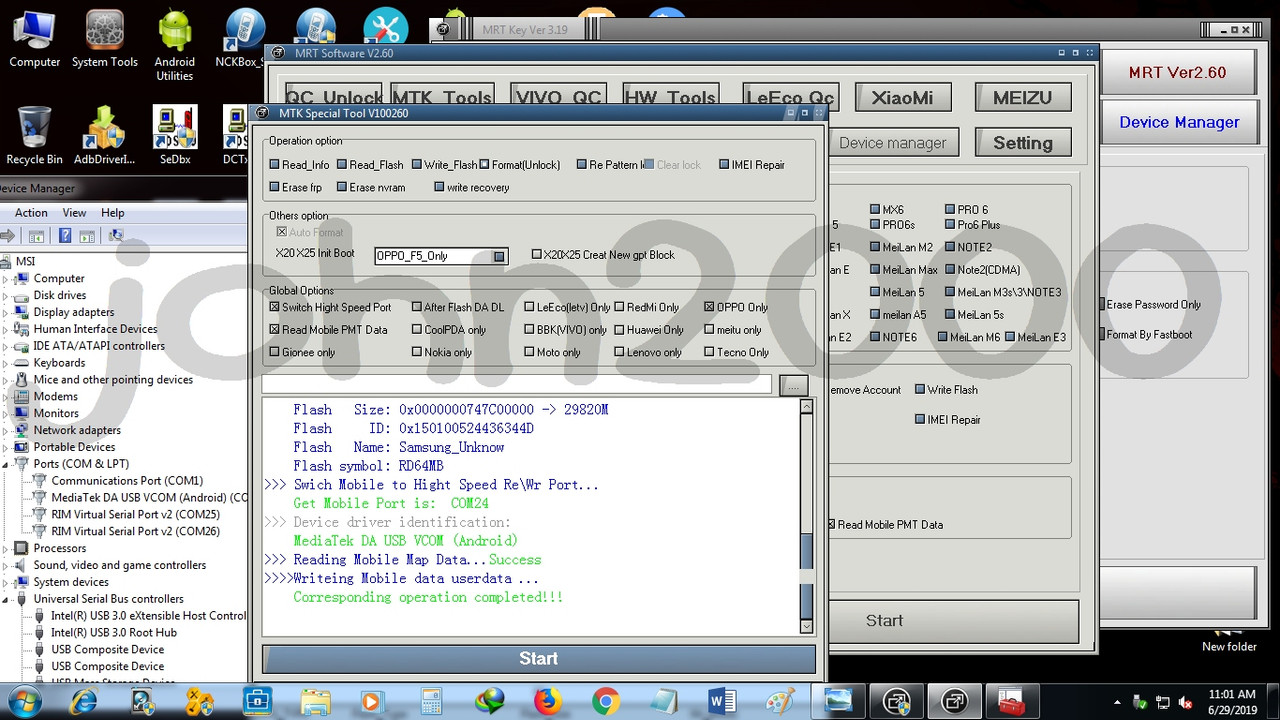Switch to the MEIZU tab in MRT Software
Viewport: 1280px width, 720px height.
1022,97
